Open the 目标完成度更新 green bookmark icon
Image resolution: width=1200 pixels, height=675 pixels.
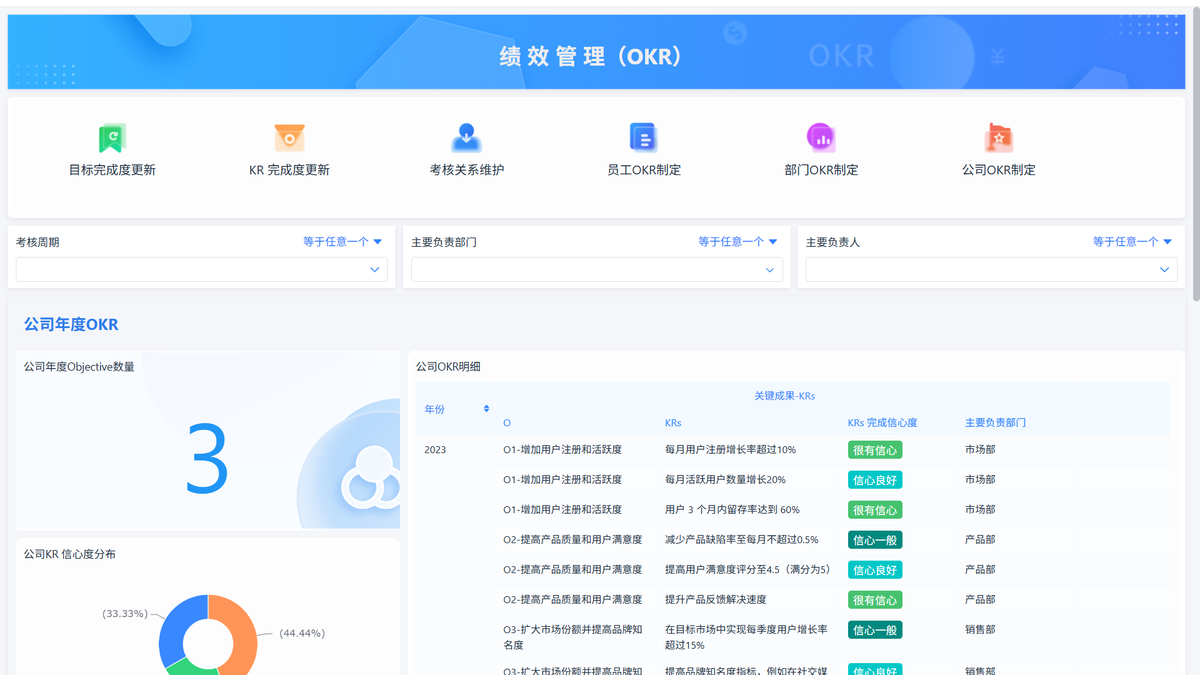coord(112,138)
